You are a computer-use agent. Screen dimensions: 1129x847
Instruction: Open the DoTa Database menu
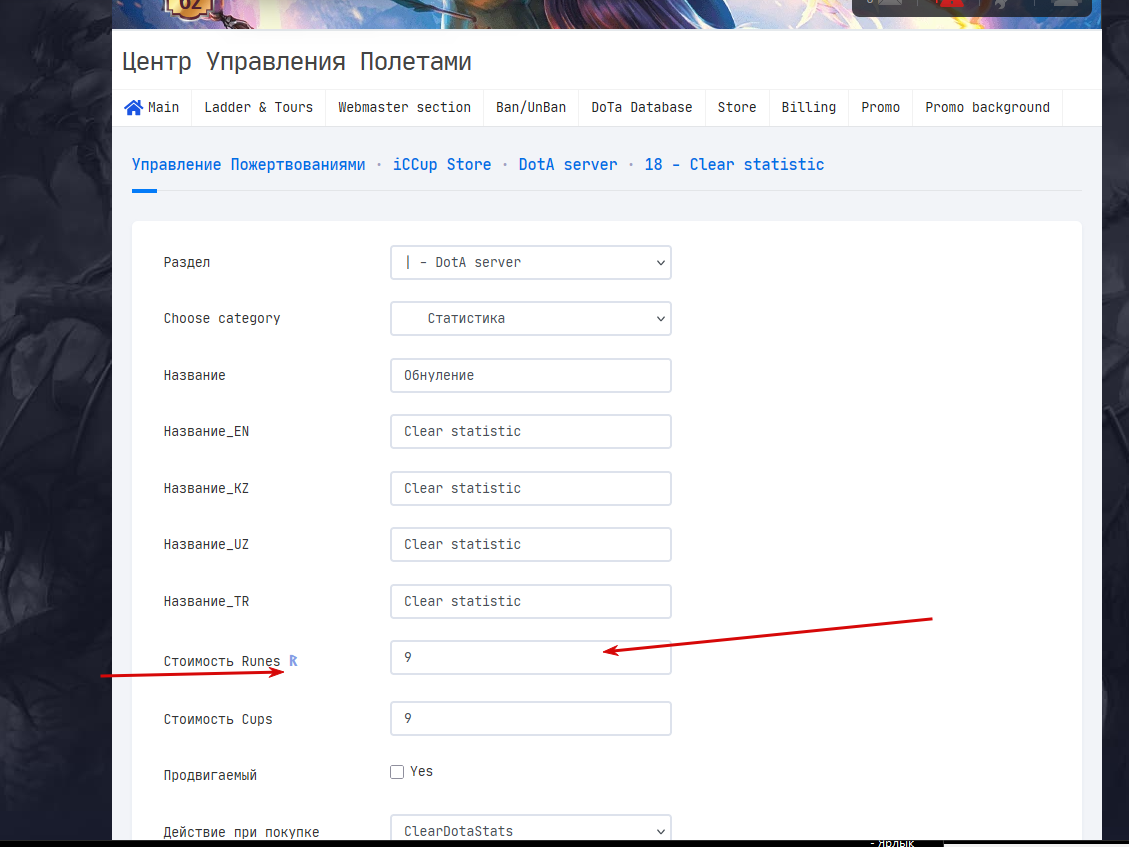click(x=642, y=107)
